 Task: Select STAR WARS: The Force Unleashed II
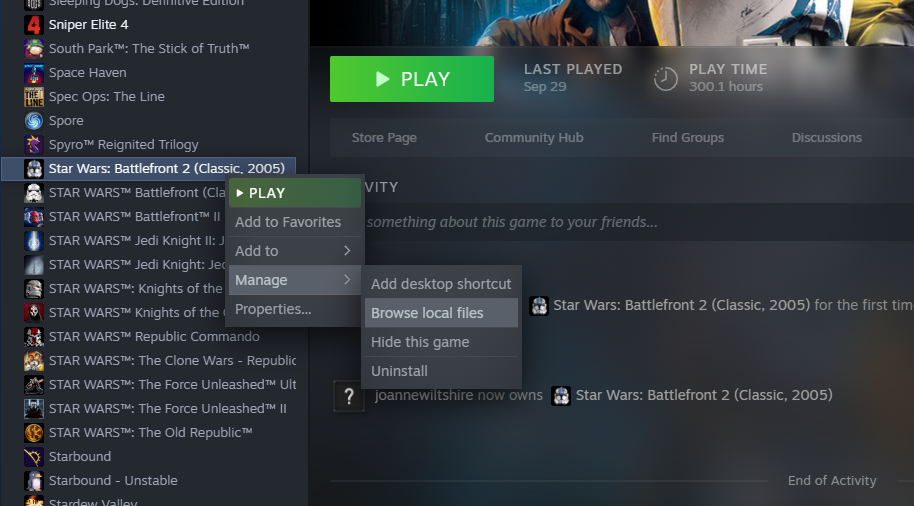click(167, 409)
